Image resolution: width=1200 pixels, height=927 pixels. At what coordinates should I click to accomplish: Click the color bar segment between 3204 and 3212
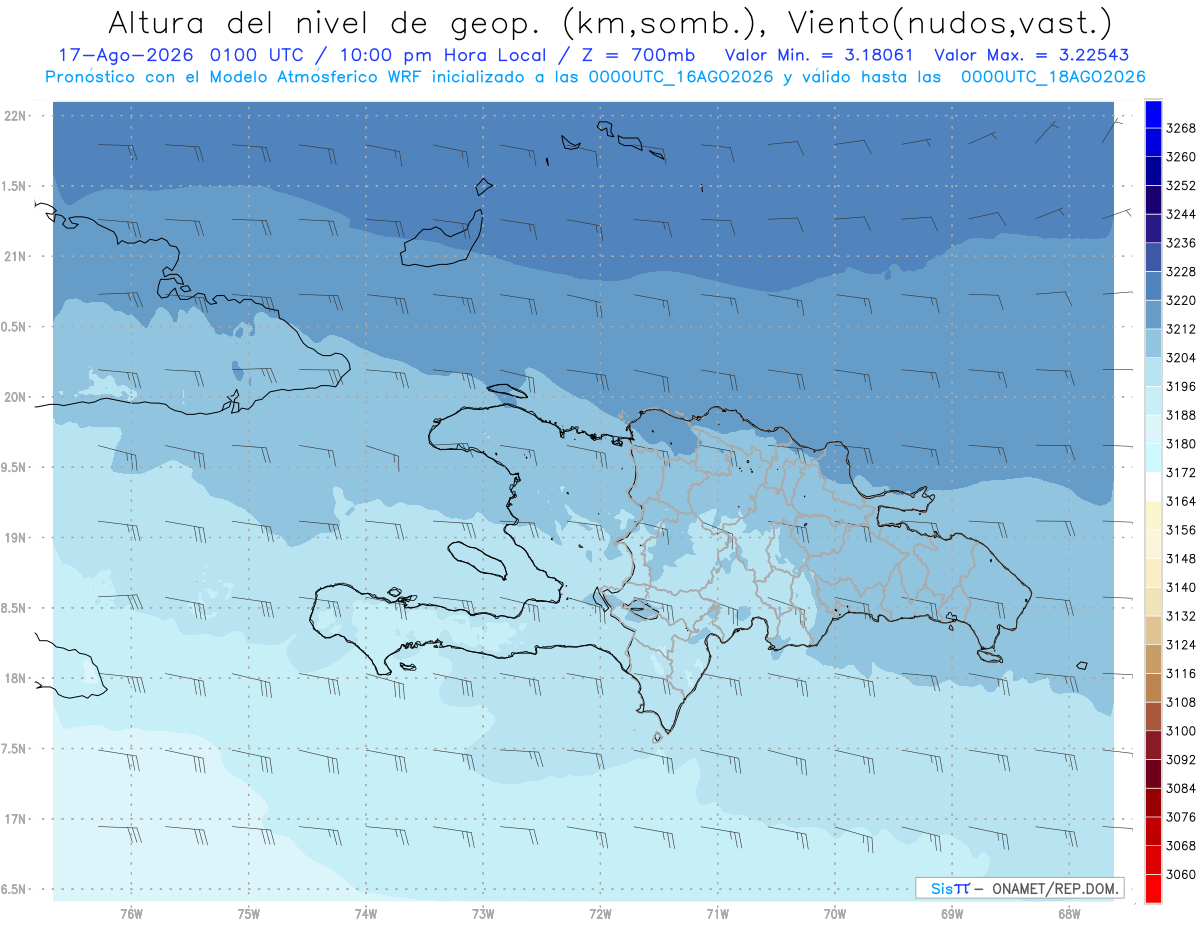click(1153, 344)
